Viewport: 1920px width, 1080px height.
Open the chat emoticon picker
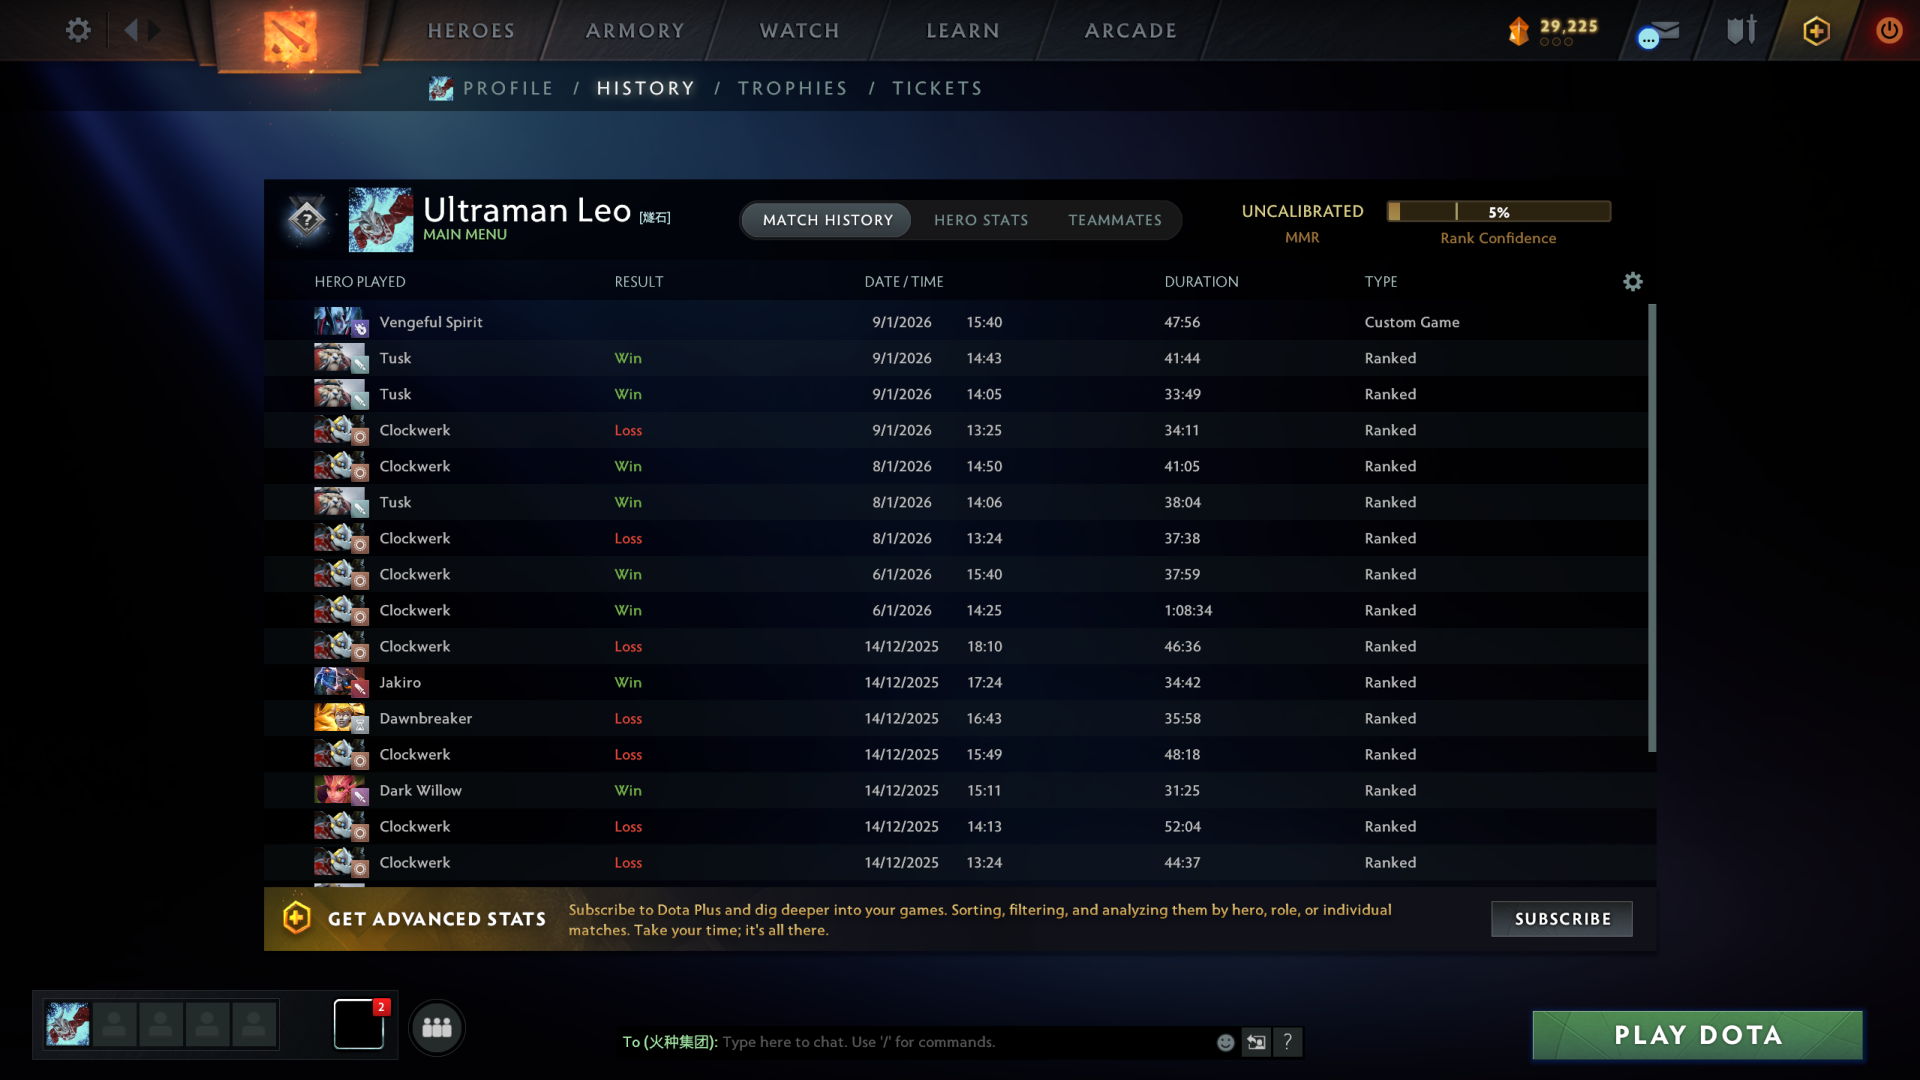coord(1225,1042)
